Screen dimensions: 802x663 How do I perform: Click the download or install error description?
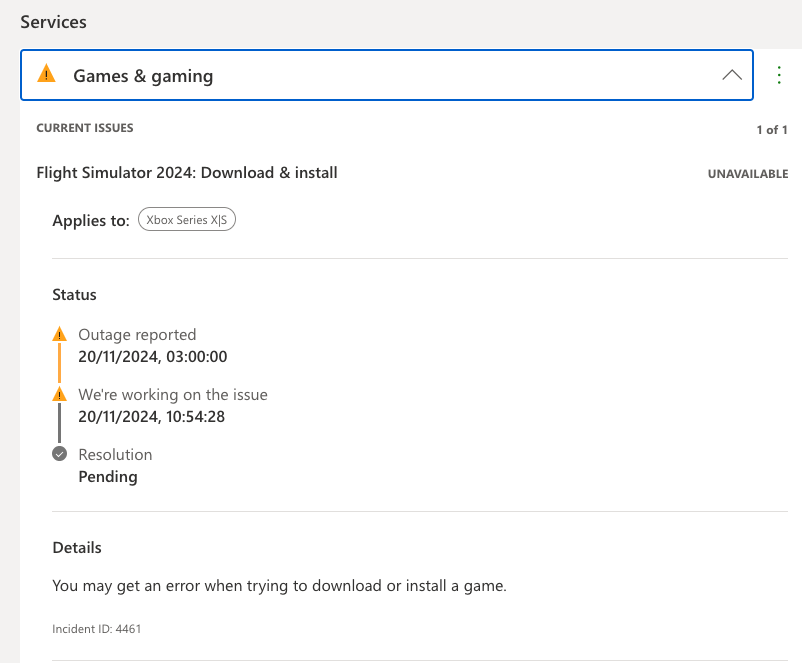click(x=279, y=586)
